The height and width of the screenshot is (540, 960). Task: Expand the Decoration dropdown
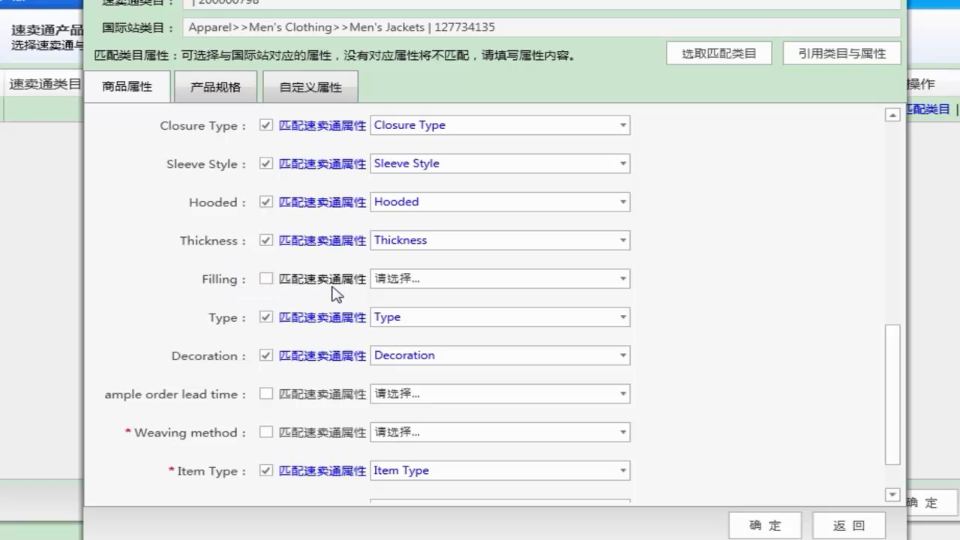click(x=500, y=355)
